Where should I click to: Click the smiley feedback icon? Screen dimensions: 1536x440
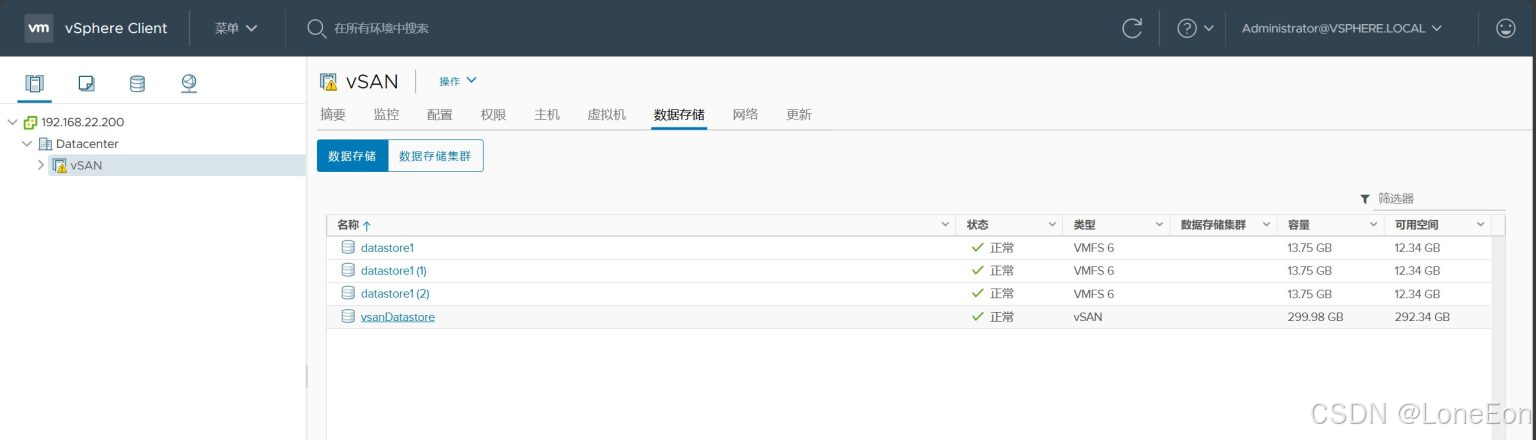tap(1505, 28)
